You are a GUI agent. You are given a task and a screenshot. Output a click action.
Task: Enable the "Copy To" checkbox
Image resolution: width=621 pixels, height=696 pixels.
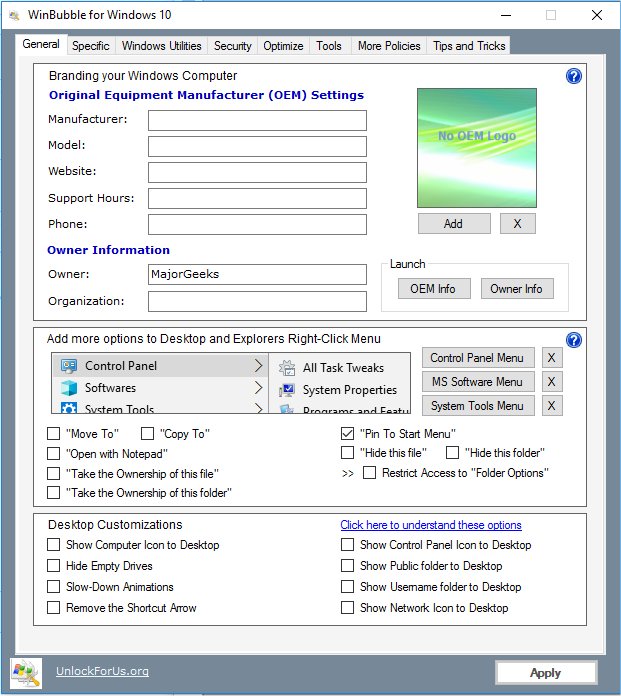(147, 433)
